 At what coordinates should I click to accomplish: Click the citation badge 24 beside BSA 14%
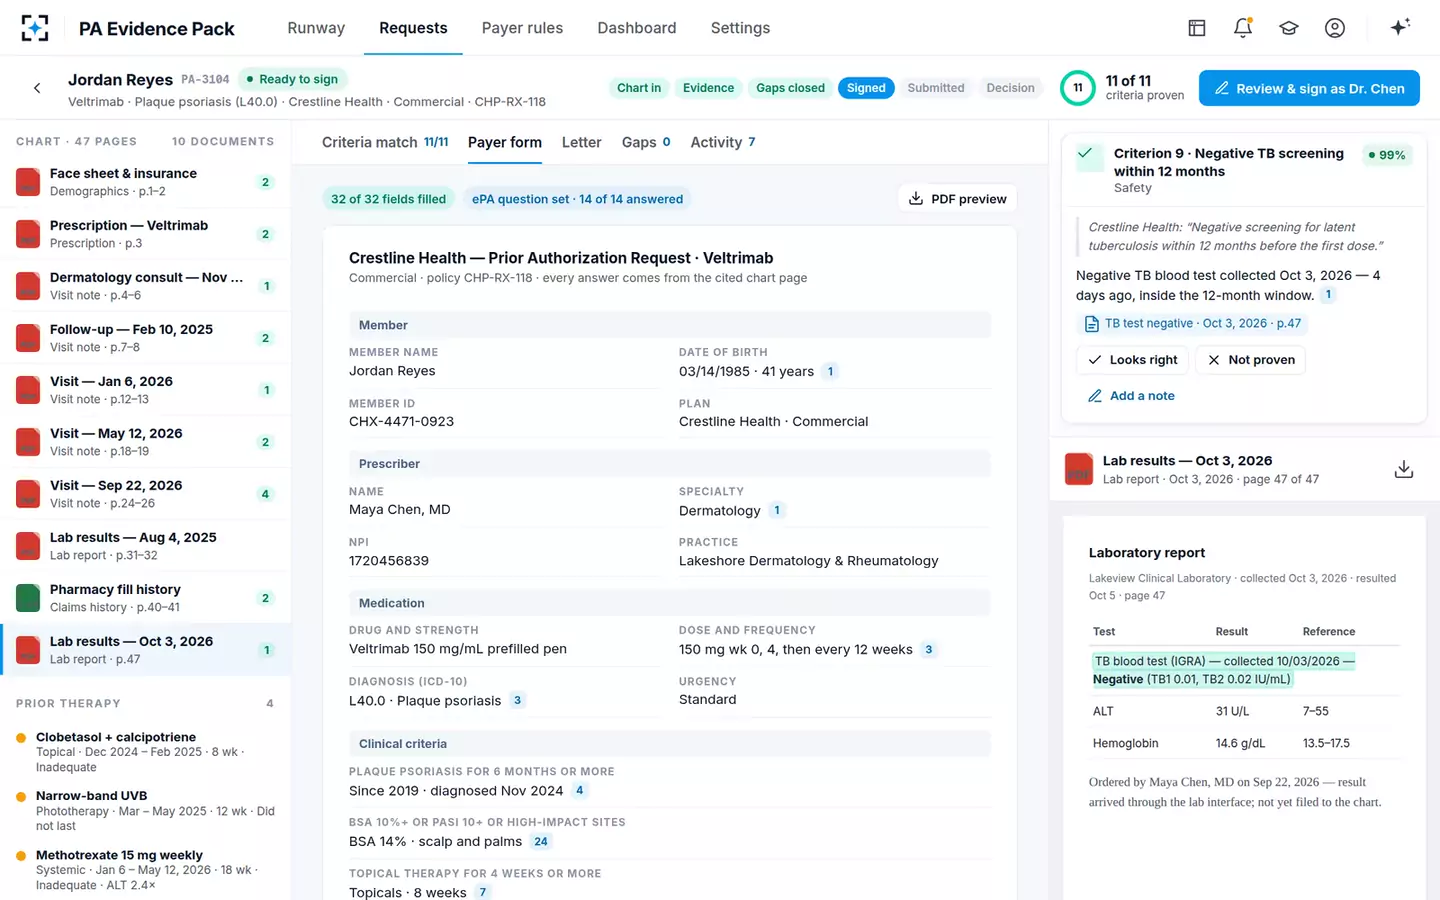point(541,842)
